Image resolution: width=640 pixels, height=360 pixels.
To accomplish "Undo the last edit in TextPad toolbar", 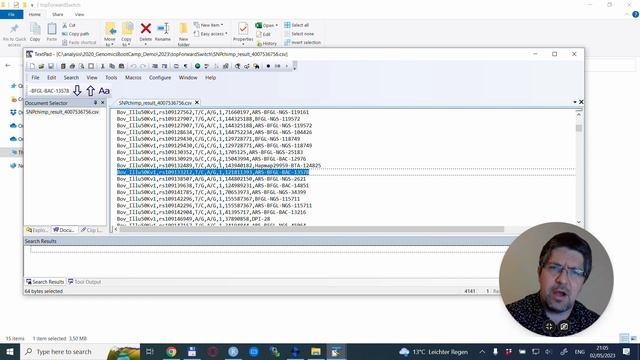I will click(133, 66).
